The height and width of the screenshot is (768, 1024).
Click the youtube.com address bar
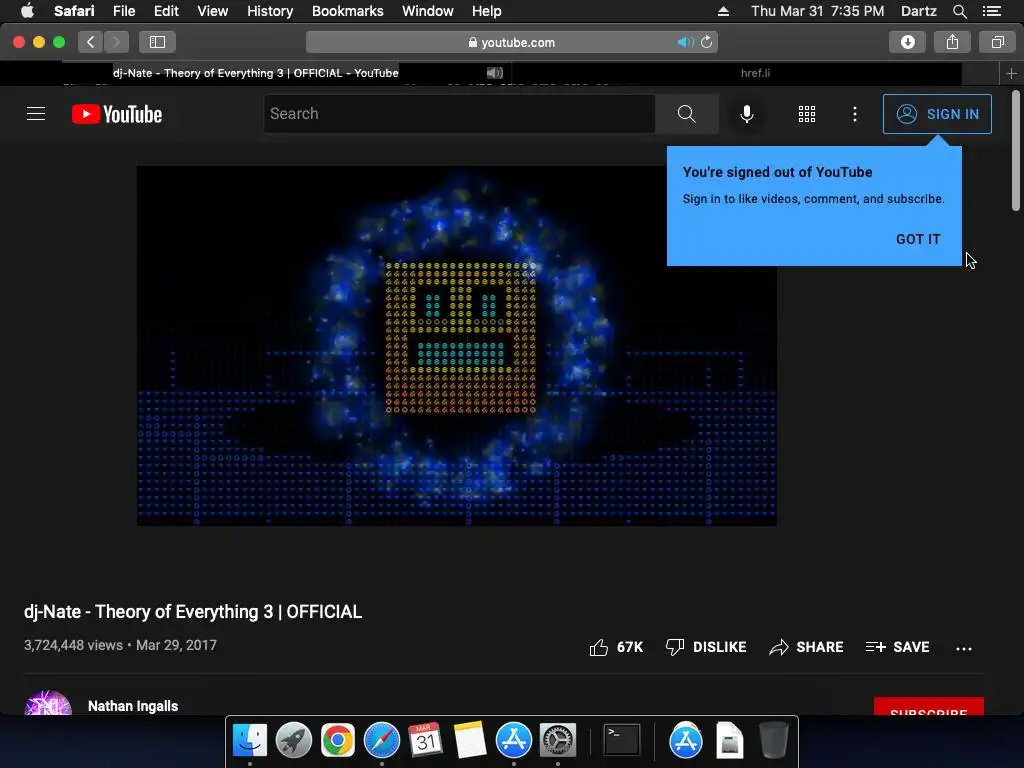click(512, 42)
